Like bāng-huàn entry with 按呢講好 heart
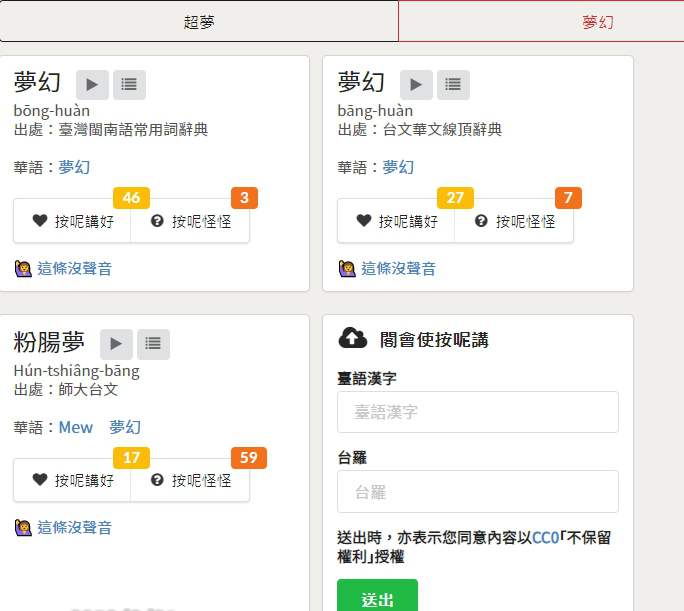This screenshot has width=684, height=611. point(397,221)
